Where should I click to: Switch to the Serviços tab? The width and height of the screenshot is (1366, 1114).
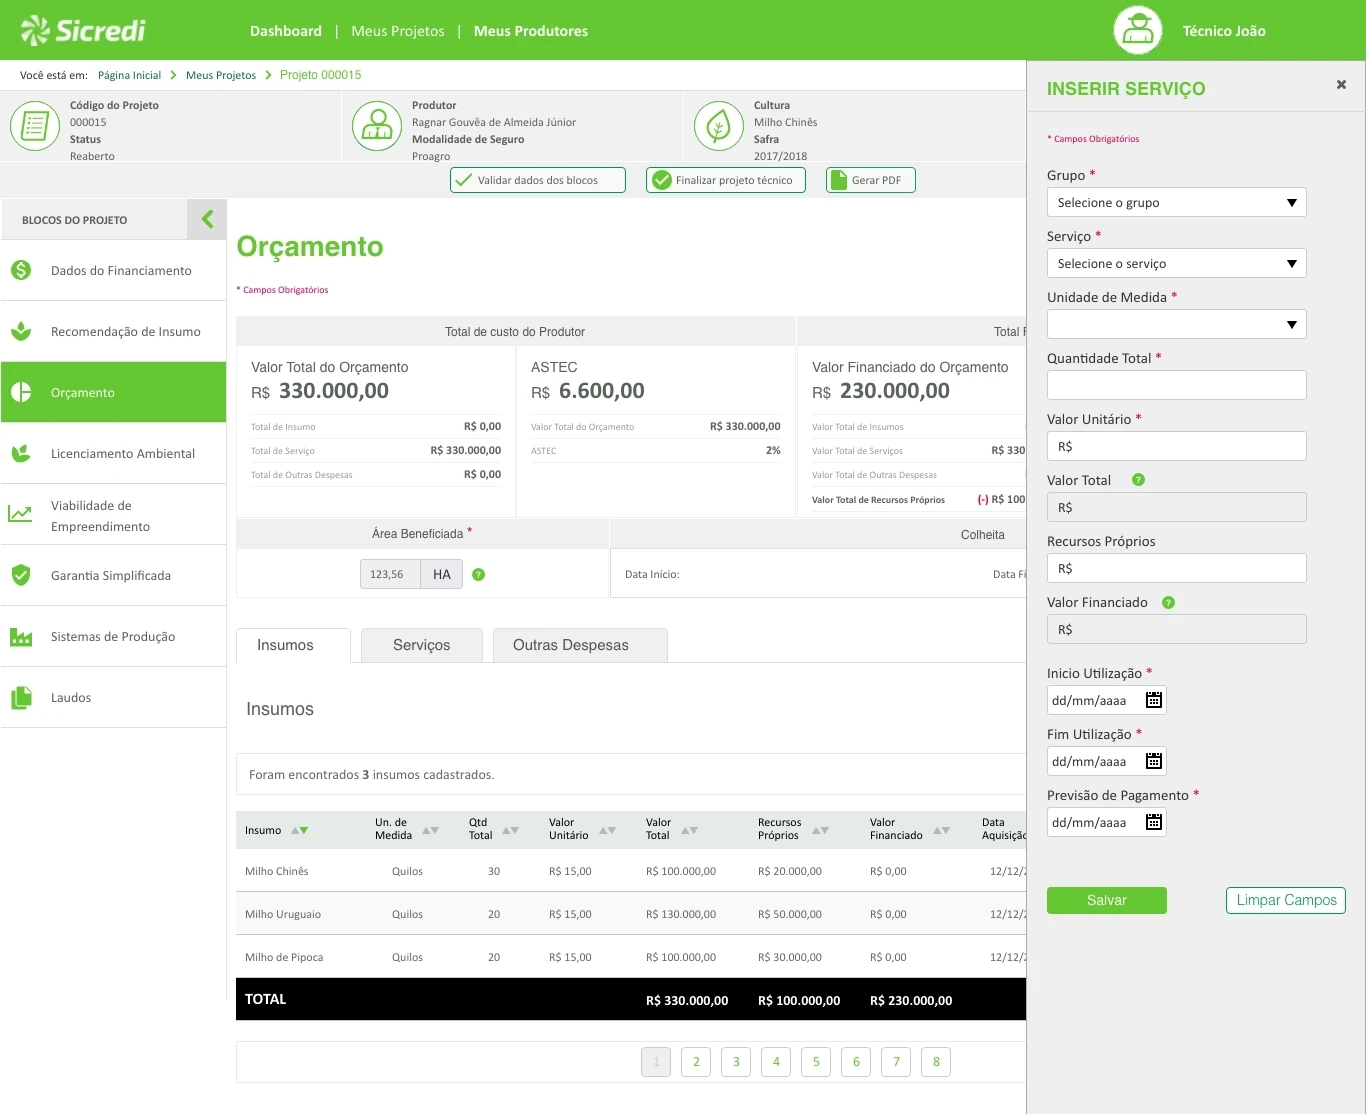tap(422, 645)
